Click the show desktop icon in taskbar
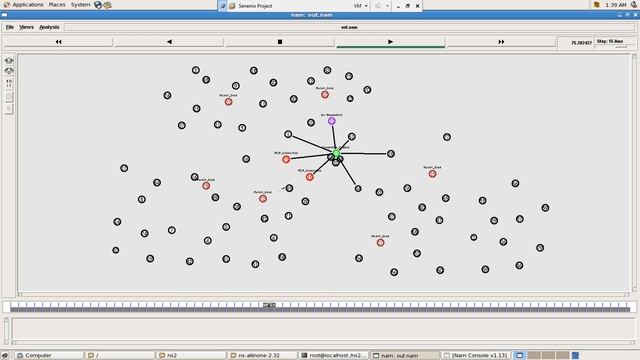This screenshot has height=360, width=640. (x=5, y=356)
